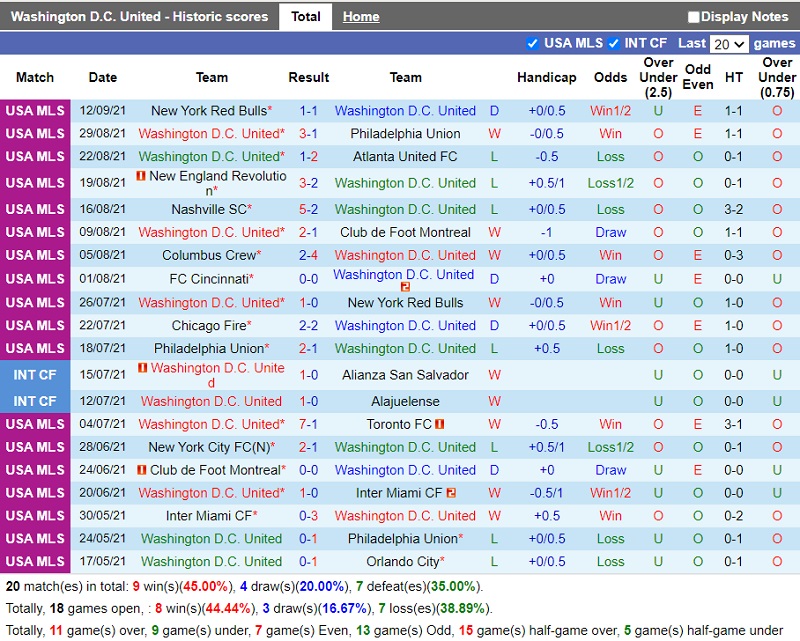
Task: Enable the Display Notes checkbox
Action: click(693, 17)
